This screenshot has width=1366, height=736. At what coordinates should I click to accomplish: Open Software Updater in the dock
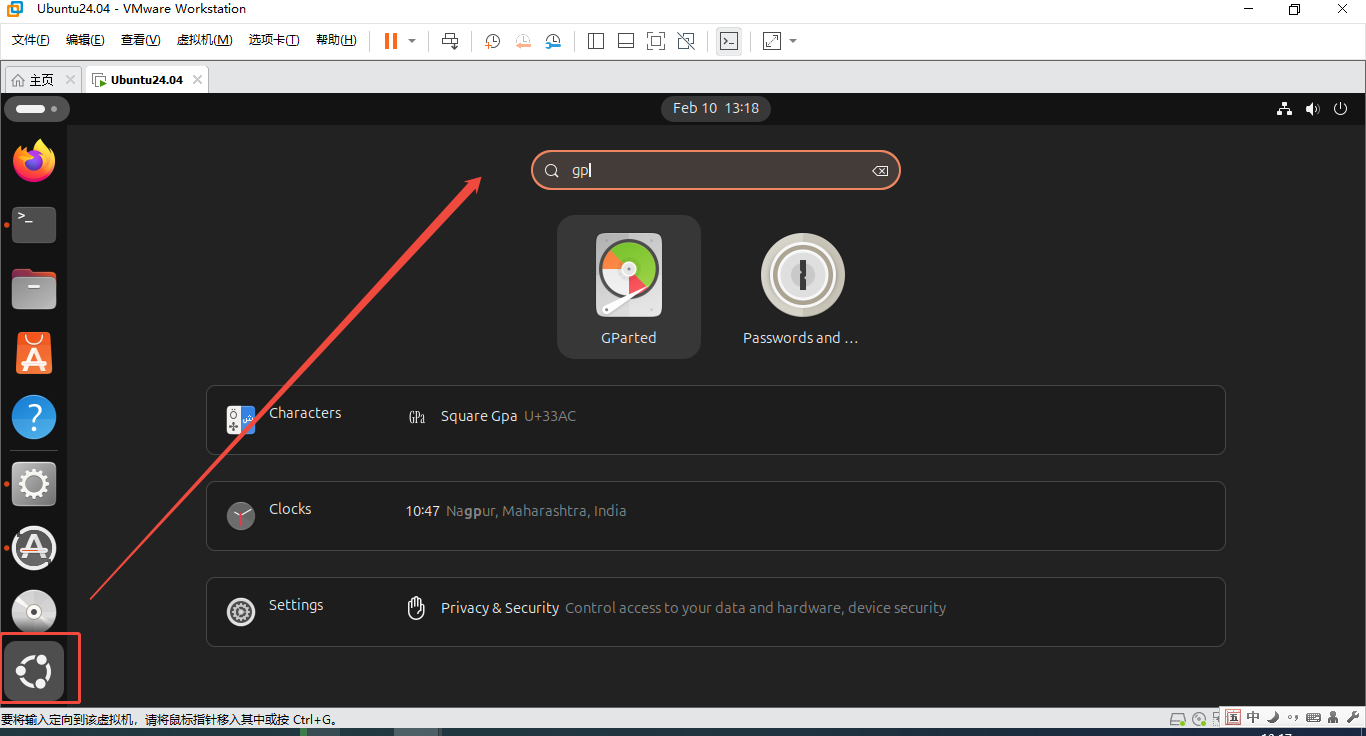pyautogui.click(x=34, y=547)
